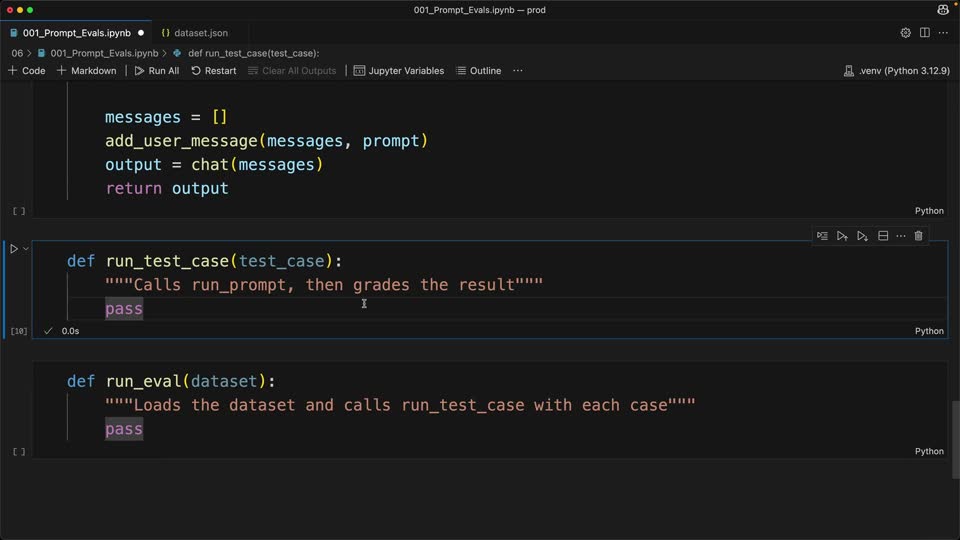960x540 pixels.
Task: Select the .venv (Python 3.12.9) kernel
Action: click(x=897, y=71)
